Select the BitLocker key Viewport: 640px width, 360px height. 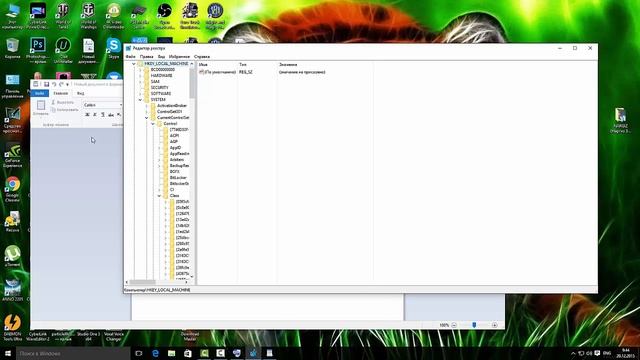point(178,178)
